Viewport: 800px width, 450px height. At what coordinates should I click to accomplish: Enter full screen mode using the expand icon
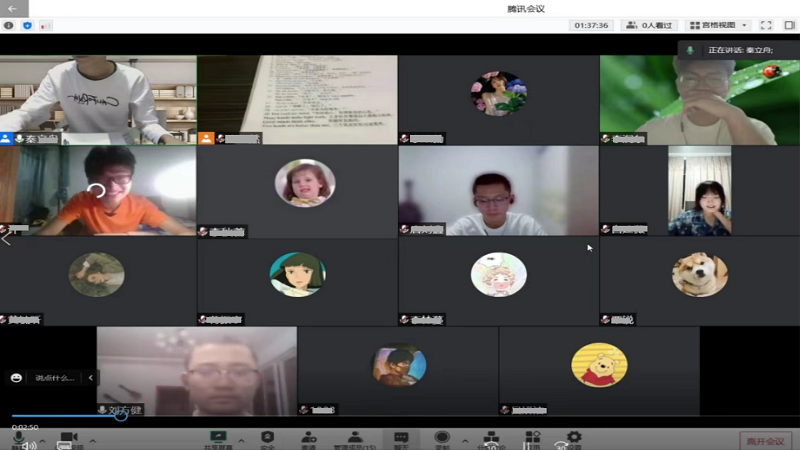[x=766, y=25]
